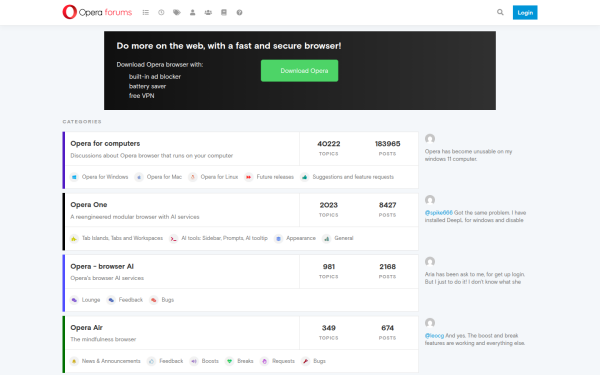Image resolution: width=600 pixels, height=375 pixels.
Task: Open the News & Announcements link
Action: [111, 361]
